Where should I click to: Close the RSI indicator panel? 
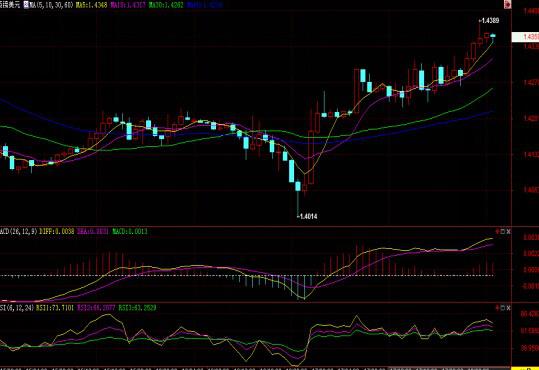[509, 308]
